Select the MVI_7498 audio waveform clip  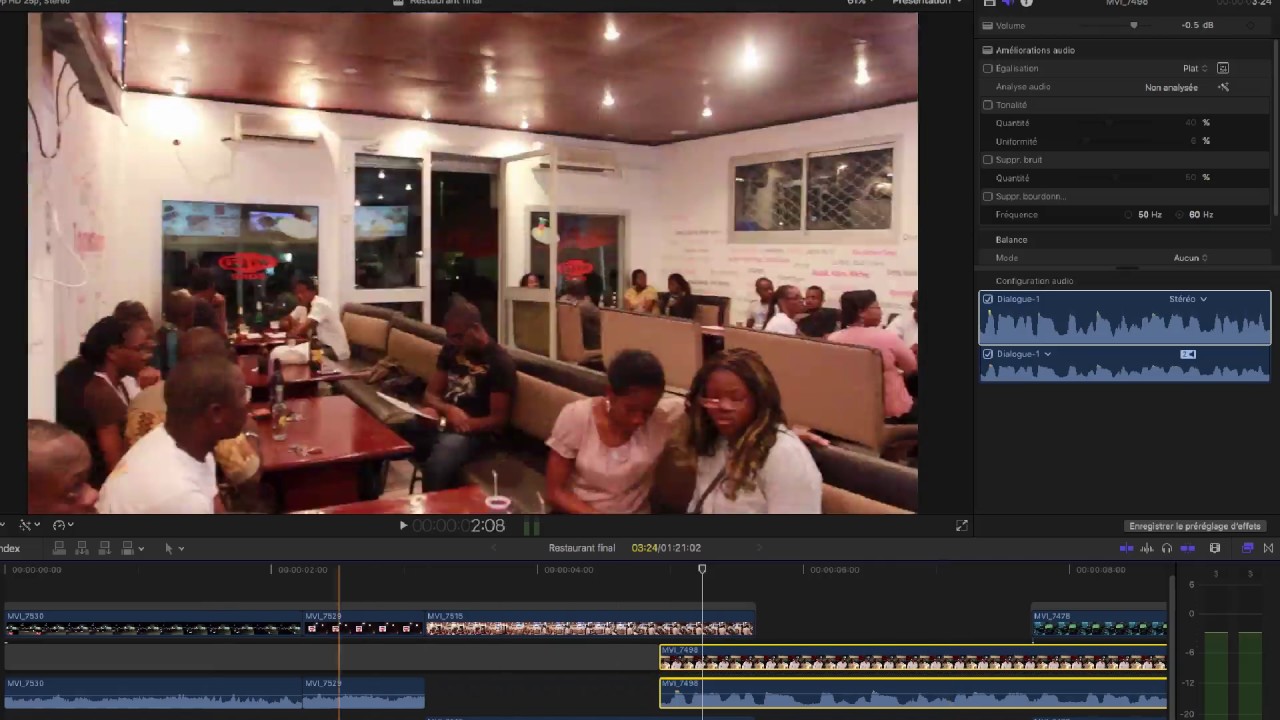tap(913, 693)
